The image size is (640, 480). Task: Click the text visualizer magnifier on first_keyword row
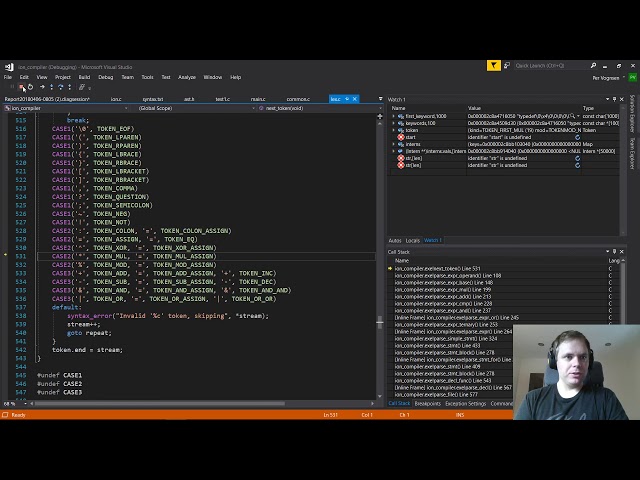573,116
